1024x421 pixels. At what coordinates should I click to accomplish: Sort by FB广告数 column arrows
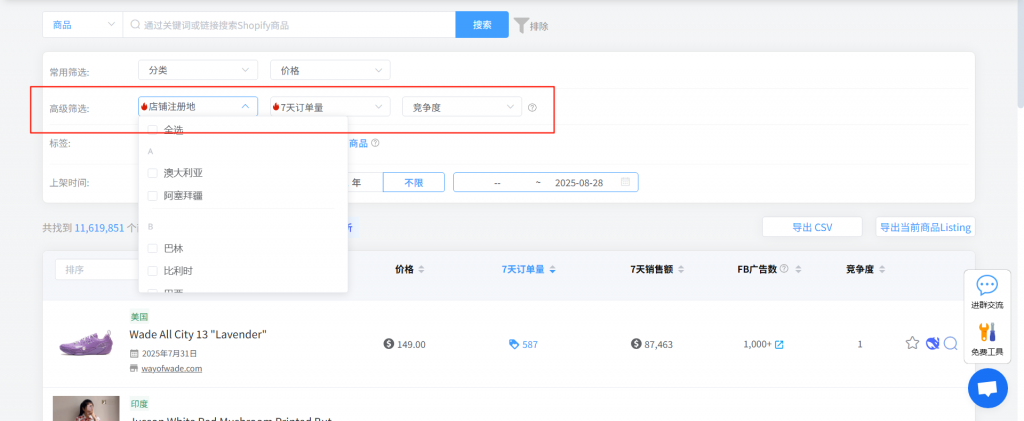[x=798, y=270]
